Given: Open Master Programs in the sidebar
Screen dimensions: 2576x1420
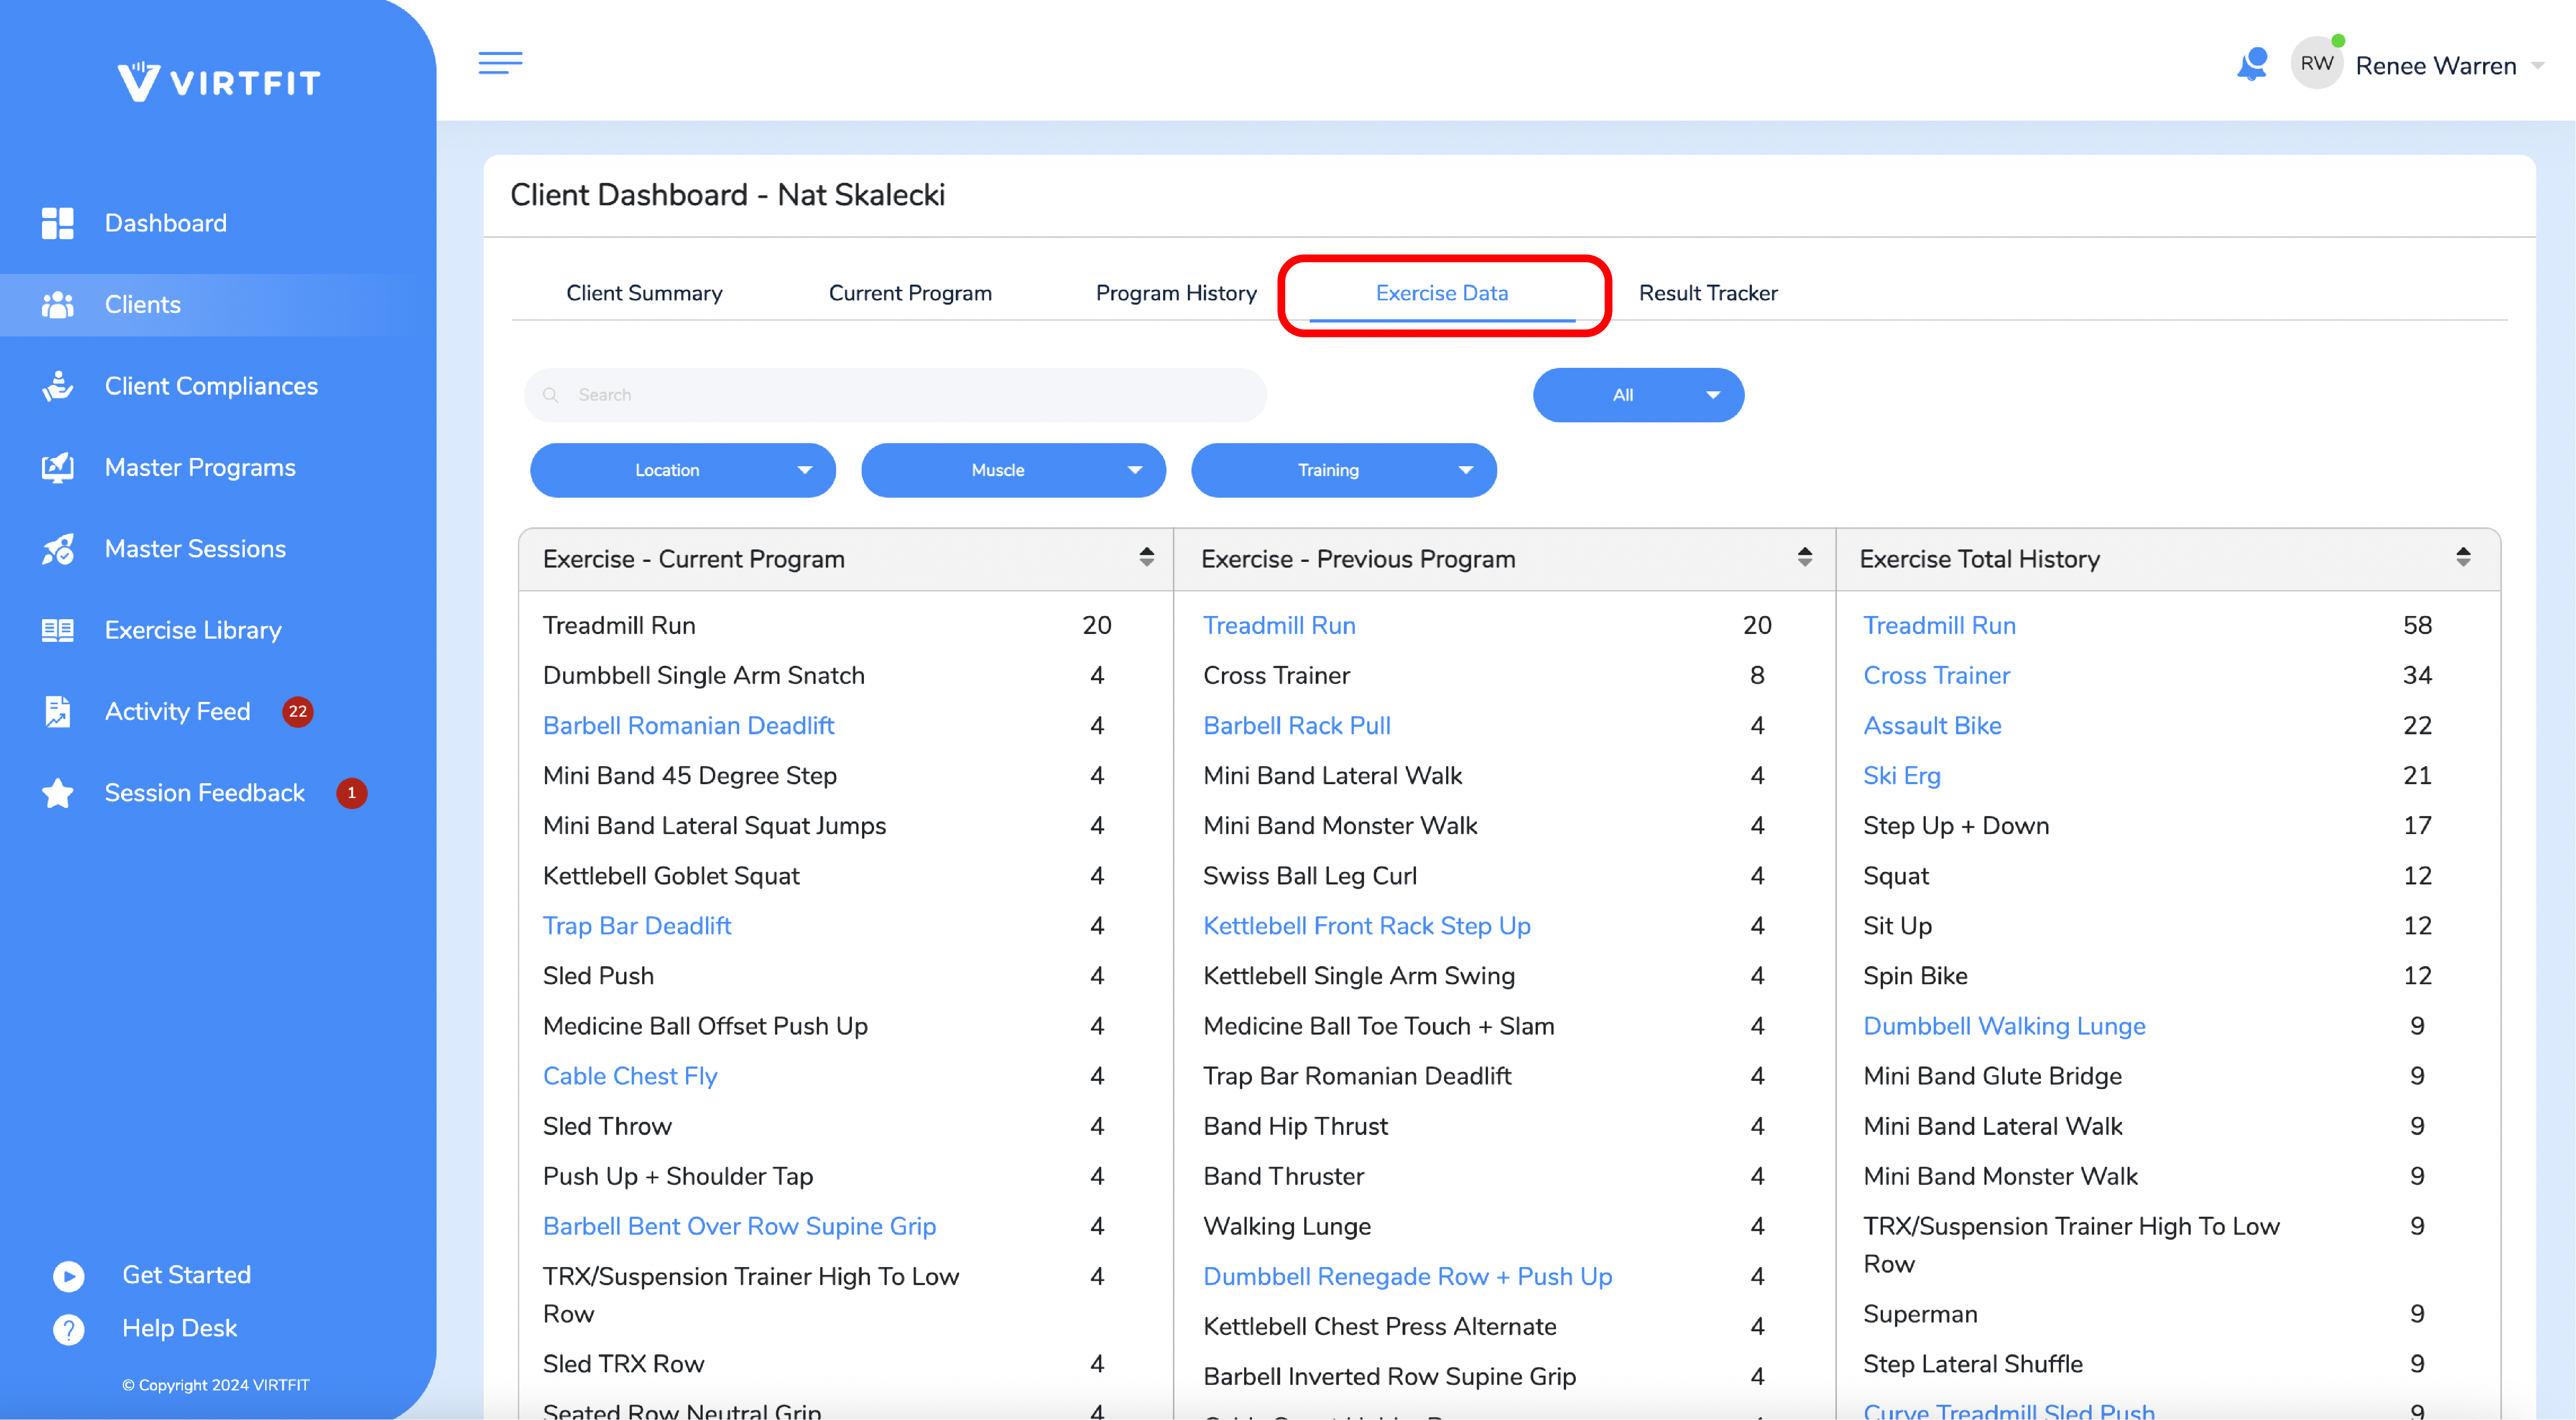Looking at the screenshot, I should click(200, 467).
